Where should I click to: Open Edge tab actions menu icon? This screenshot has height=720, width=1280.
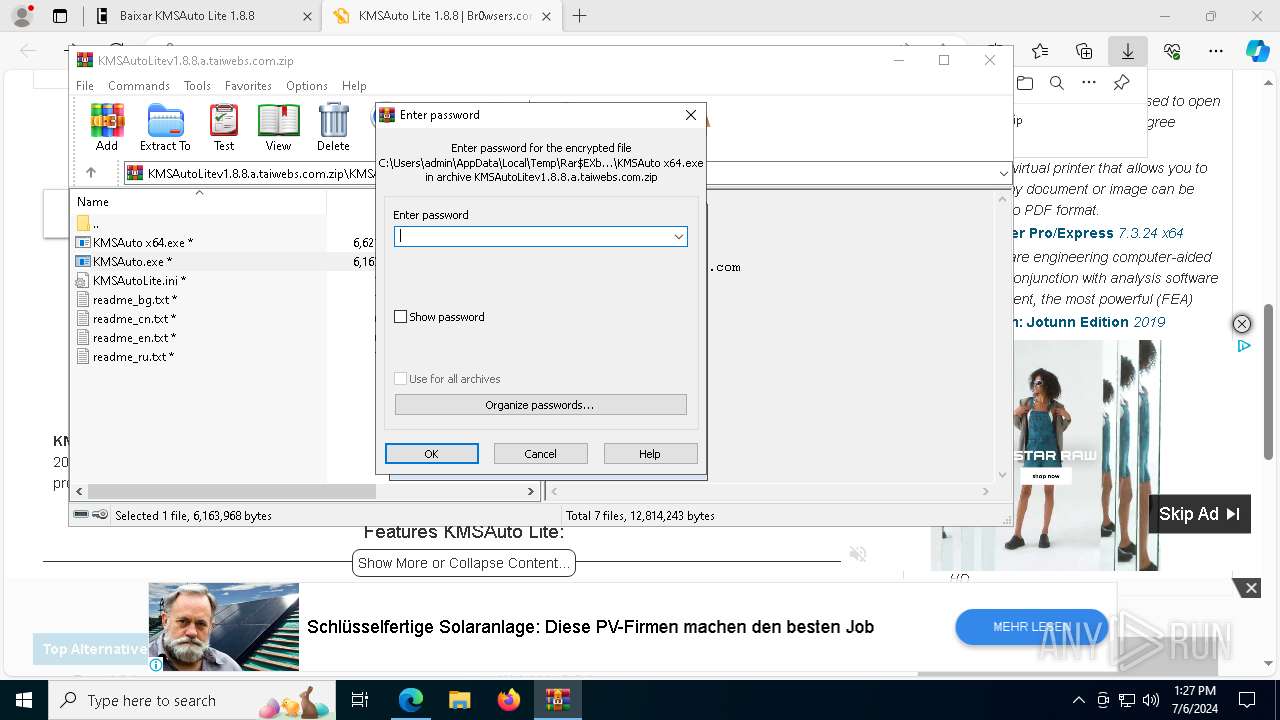click(60, 16)
